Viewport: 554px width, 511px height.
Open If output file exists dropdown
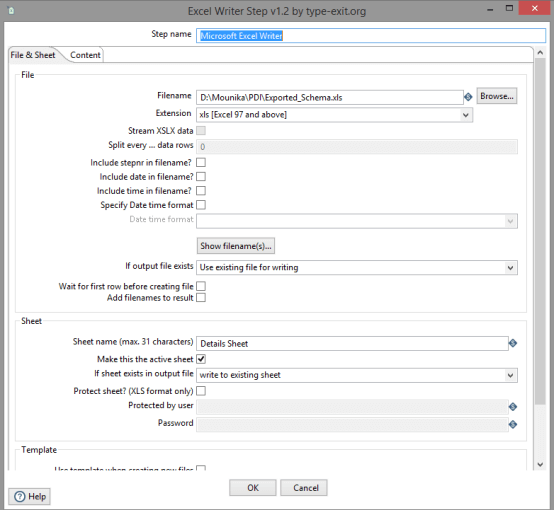coord(510,268)
